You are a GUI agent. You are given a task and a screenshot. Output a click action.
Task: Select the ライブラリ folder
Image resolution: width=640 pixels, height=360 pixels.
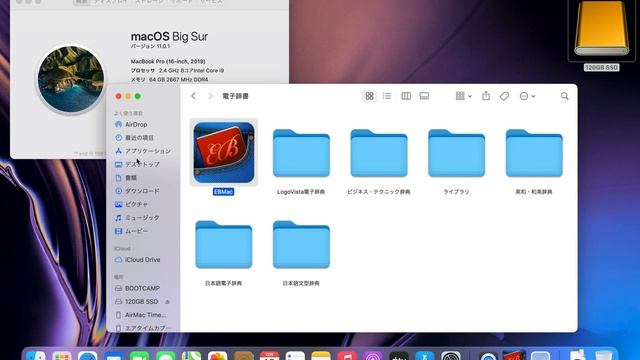[456, 153]
